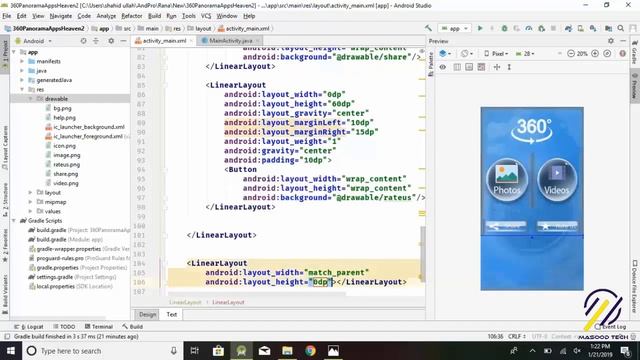Open the Event Log
This screenshot has width=640, height=360.
click(x=611, y=327)
